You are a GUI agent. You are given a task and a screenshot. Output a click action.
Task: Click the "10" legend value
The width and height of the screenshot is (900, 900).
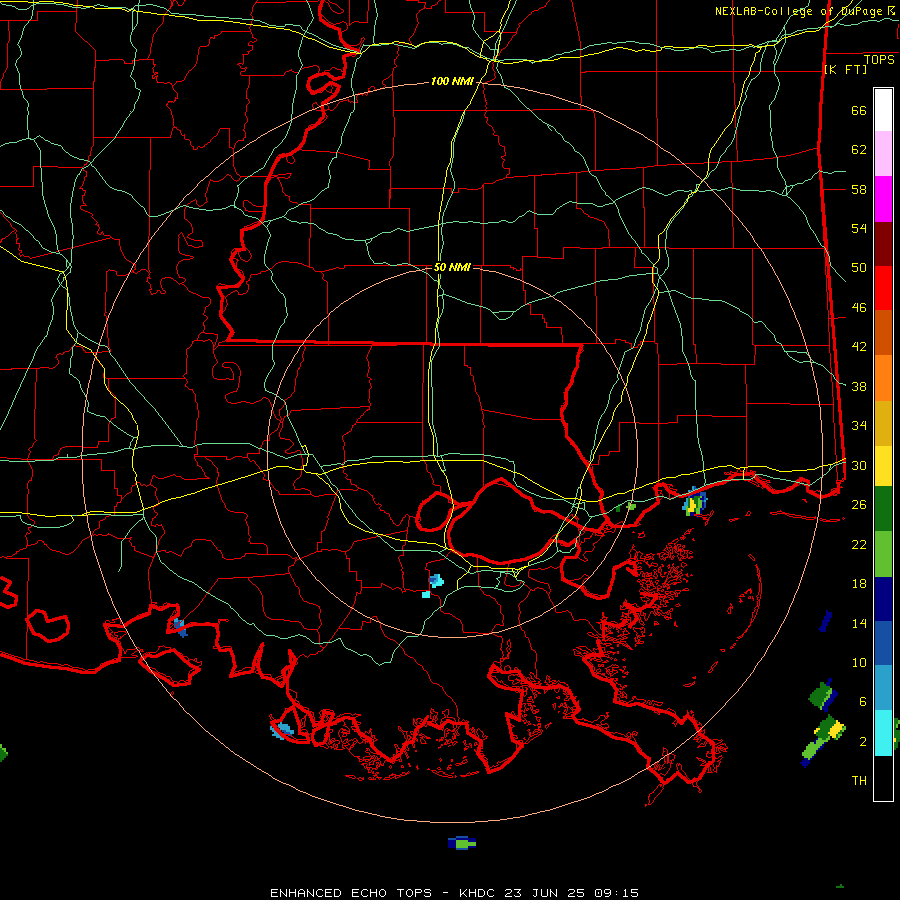(x=859, y=663)
